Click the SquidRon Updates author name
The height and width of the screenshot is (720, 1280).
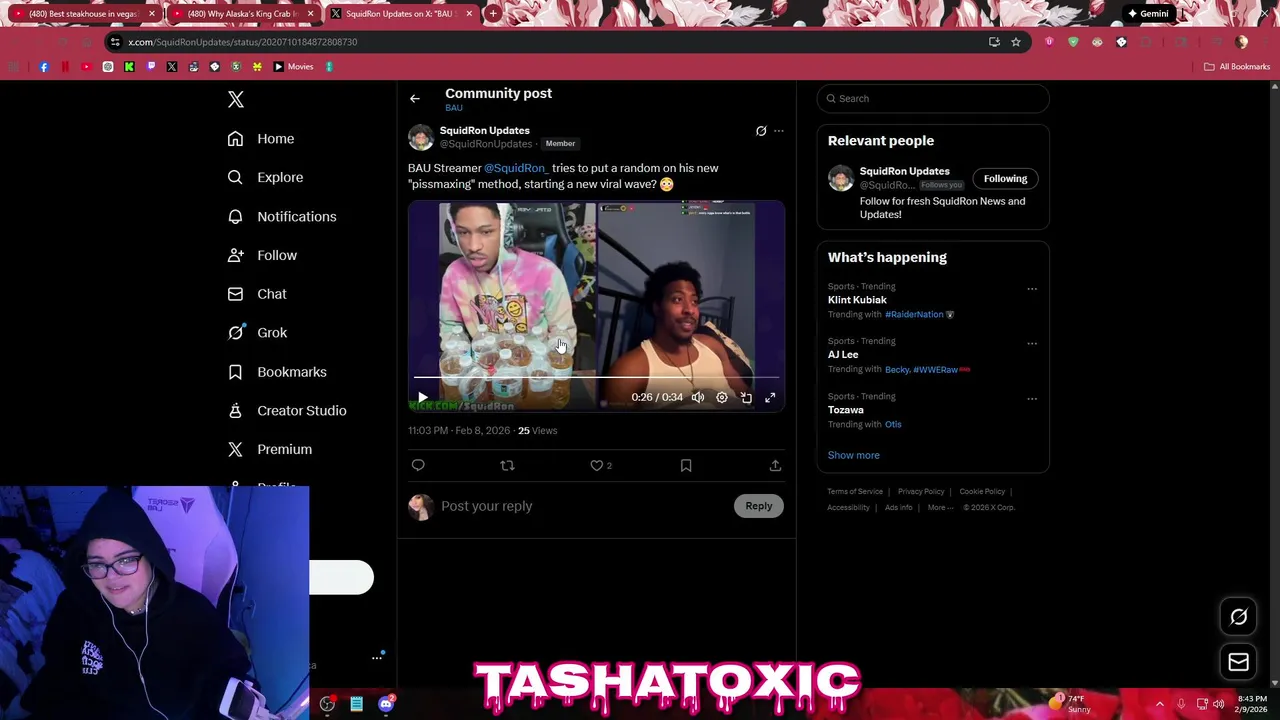tap(485, 130)
